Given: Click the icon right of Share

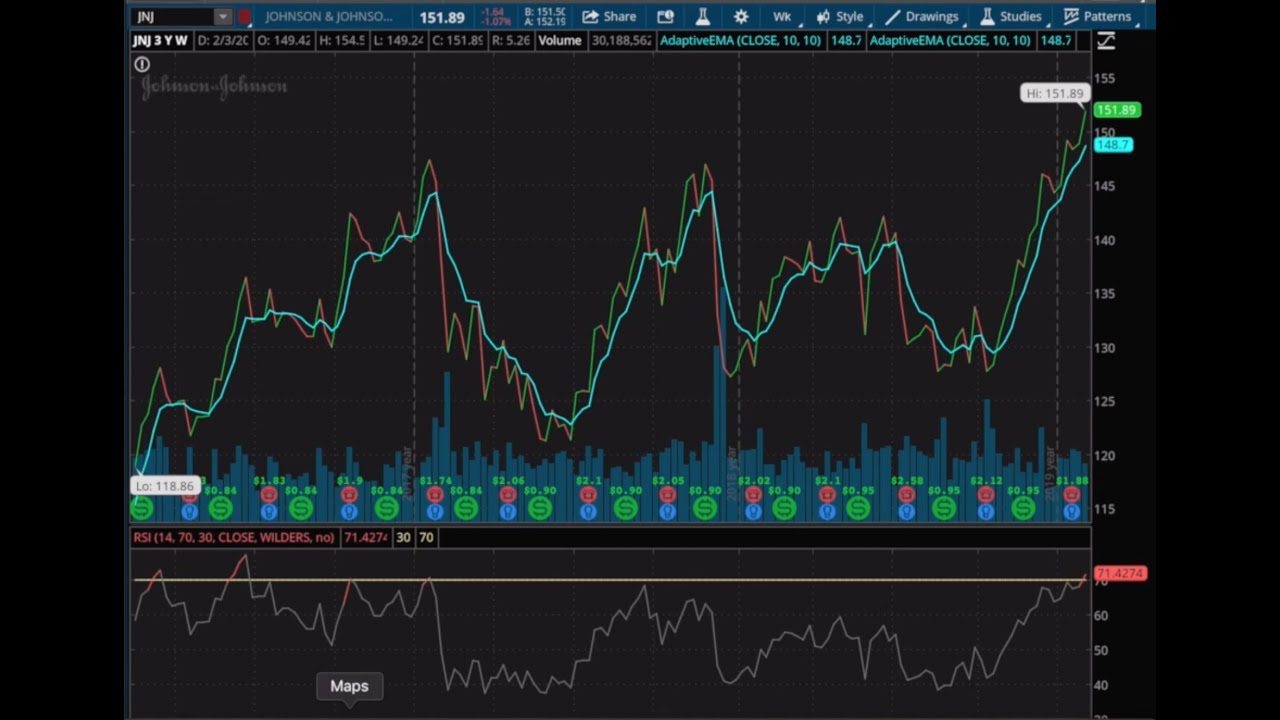Looking at the screenshot, I should (665, 17).
